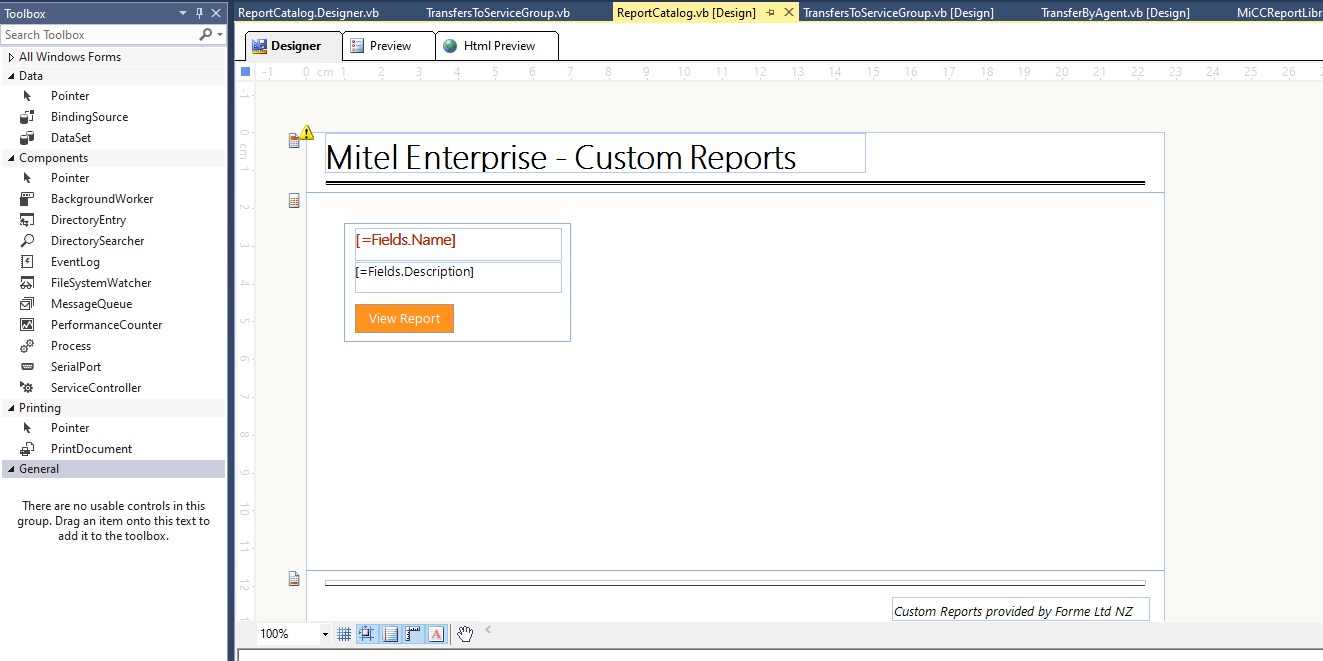
Task: Select the PrintDocument component
Action: 112,449
